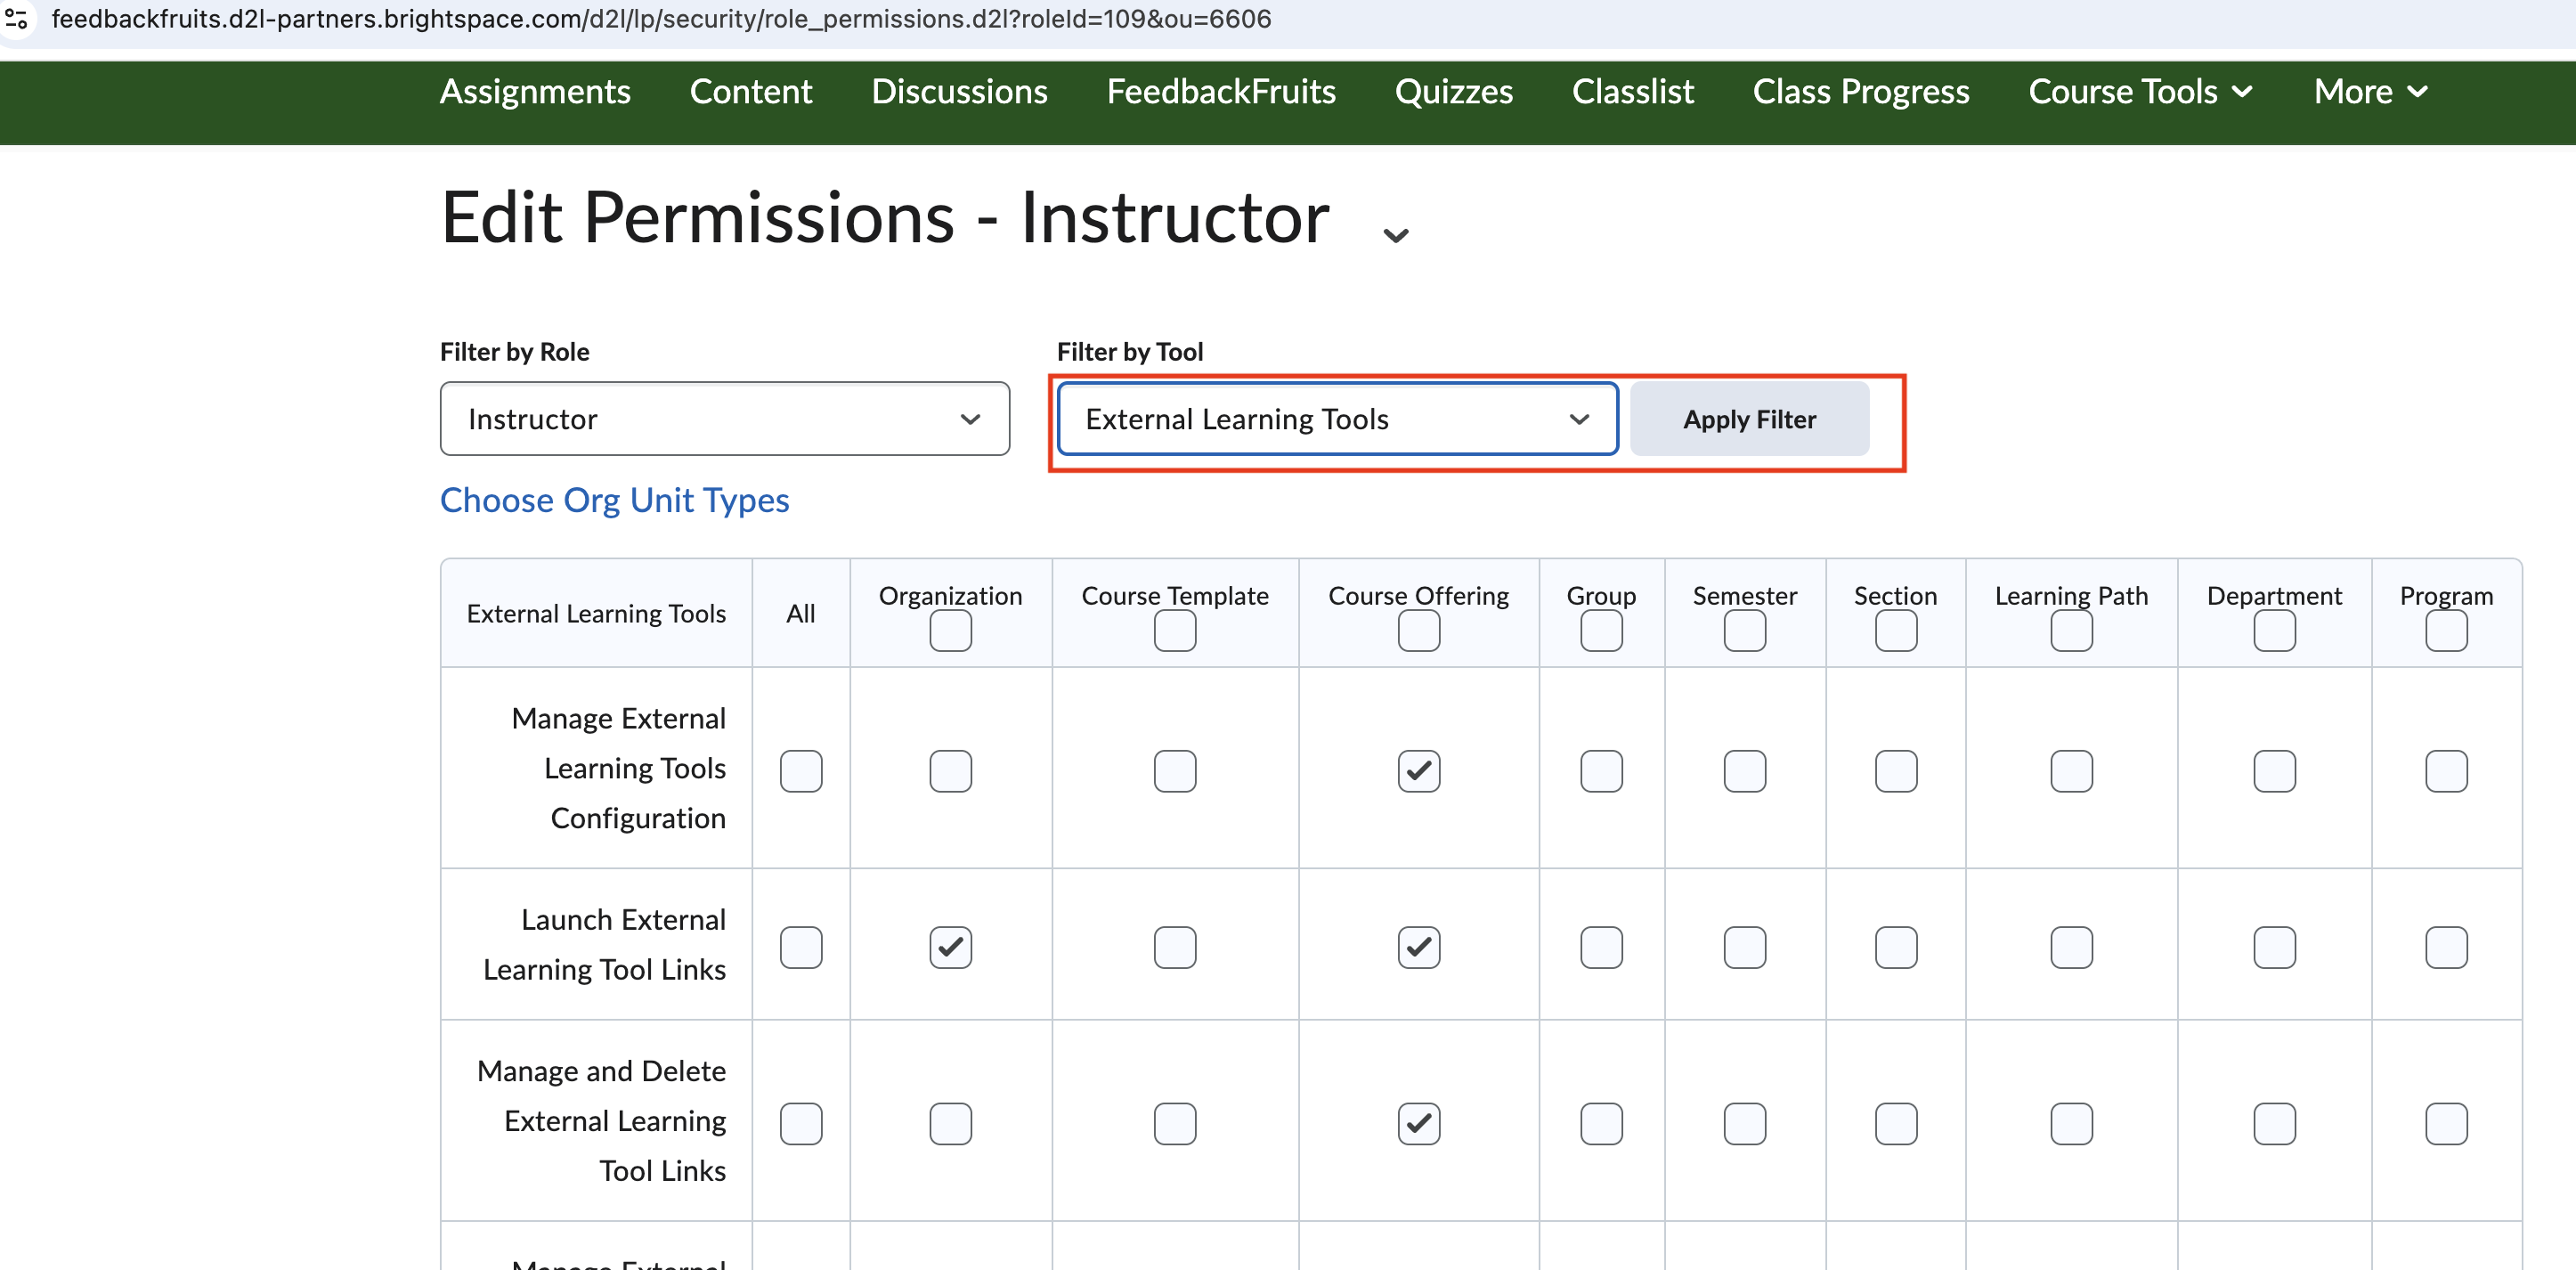Viewport: 2576px width, 1270px height.
Task: Check the Program column header checkbox
Action: (2446, 630)
